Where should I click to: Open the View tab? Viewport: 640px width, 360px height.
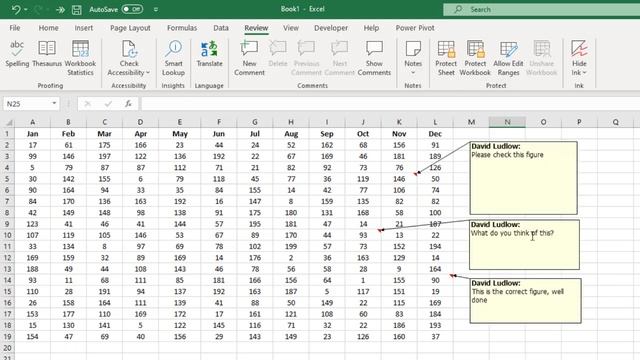pos(291,28)
